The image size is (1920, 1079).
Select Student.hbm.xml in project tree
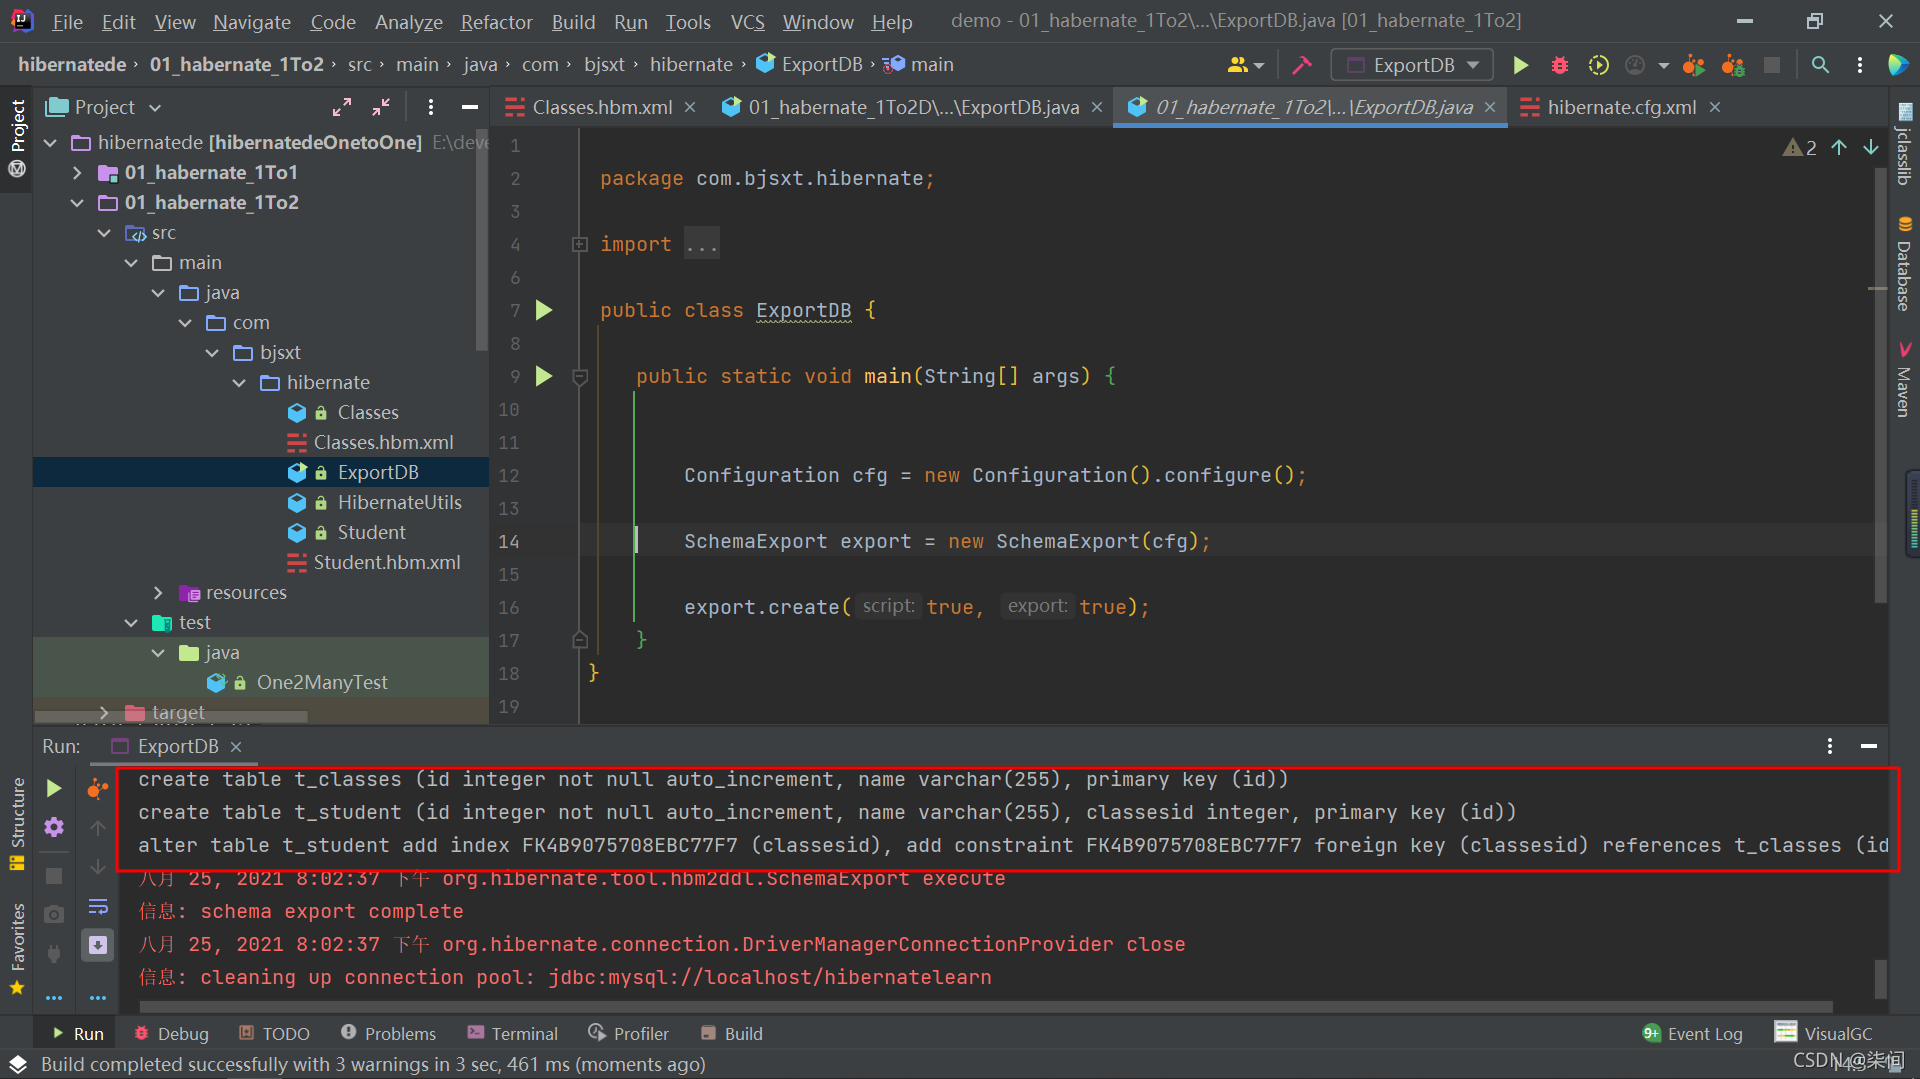click(387, 563)
